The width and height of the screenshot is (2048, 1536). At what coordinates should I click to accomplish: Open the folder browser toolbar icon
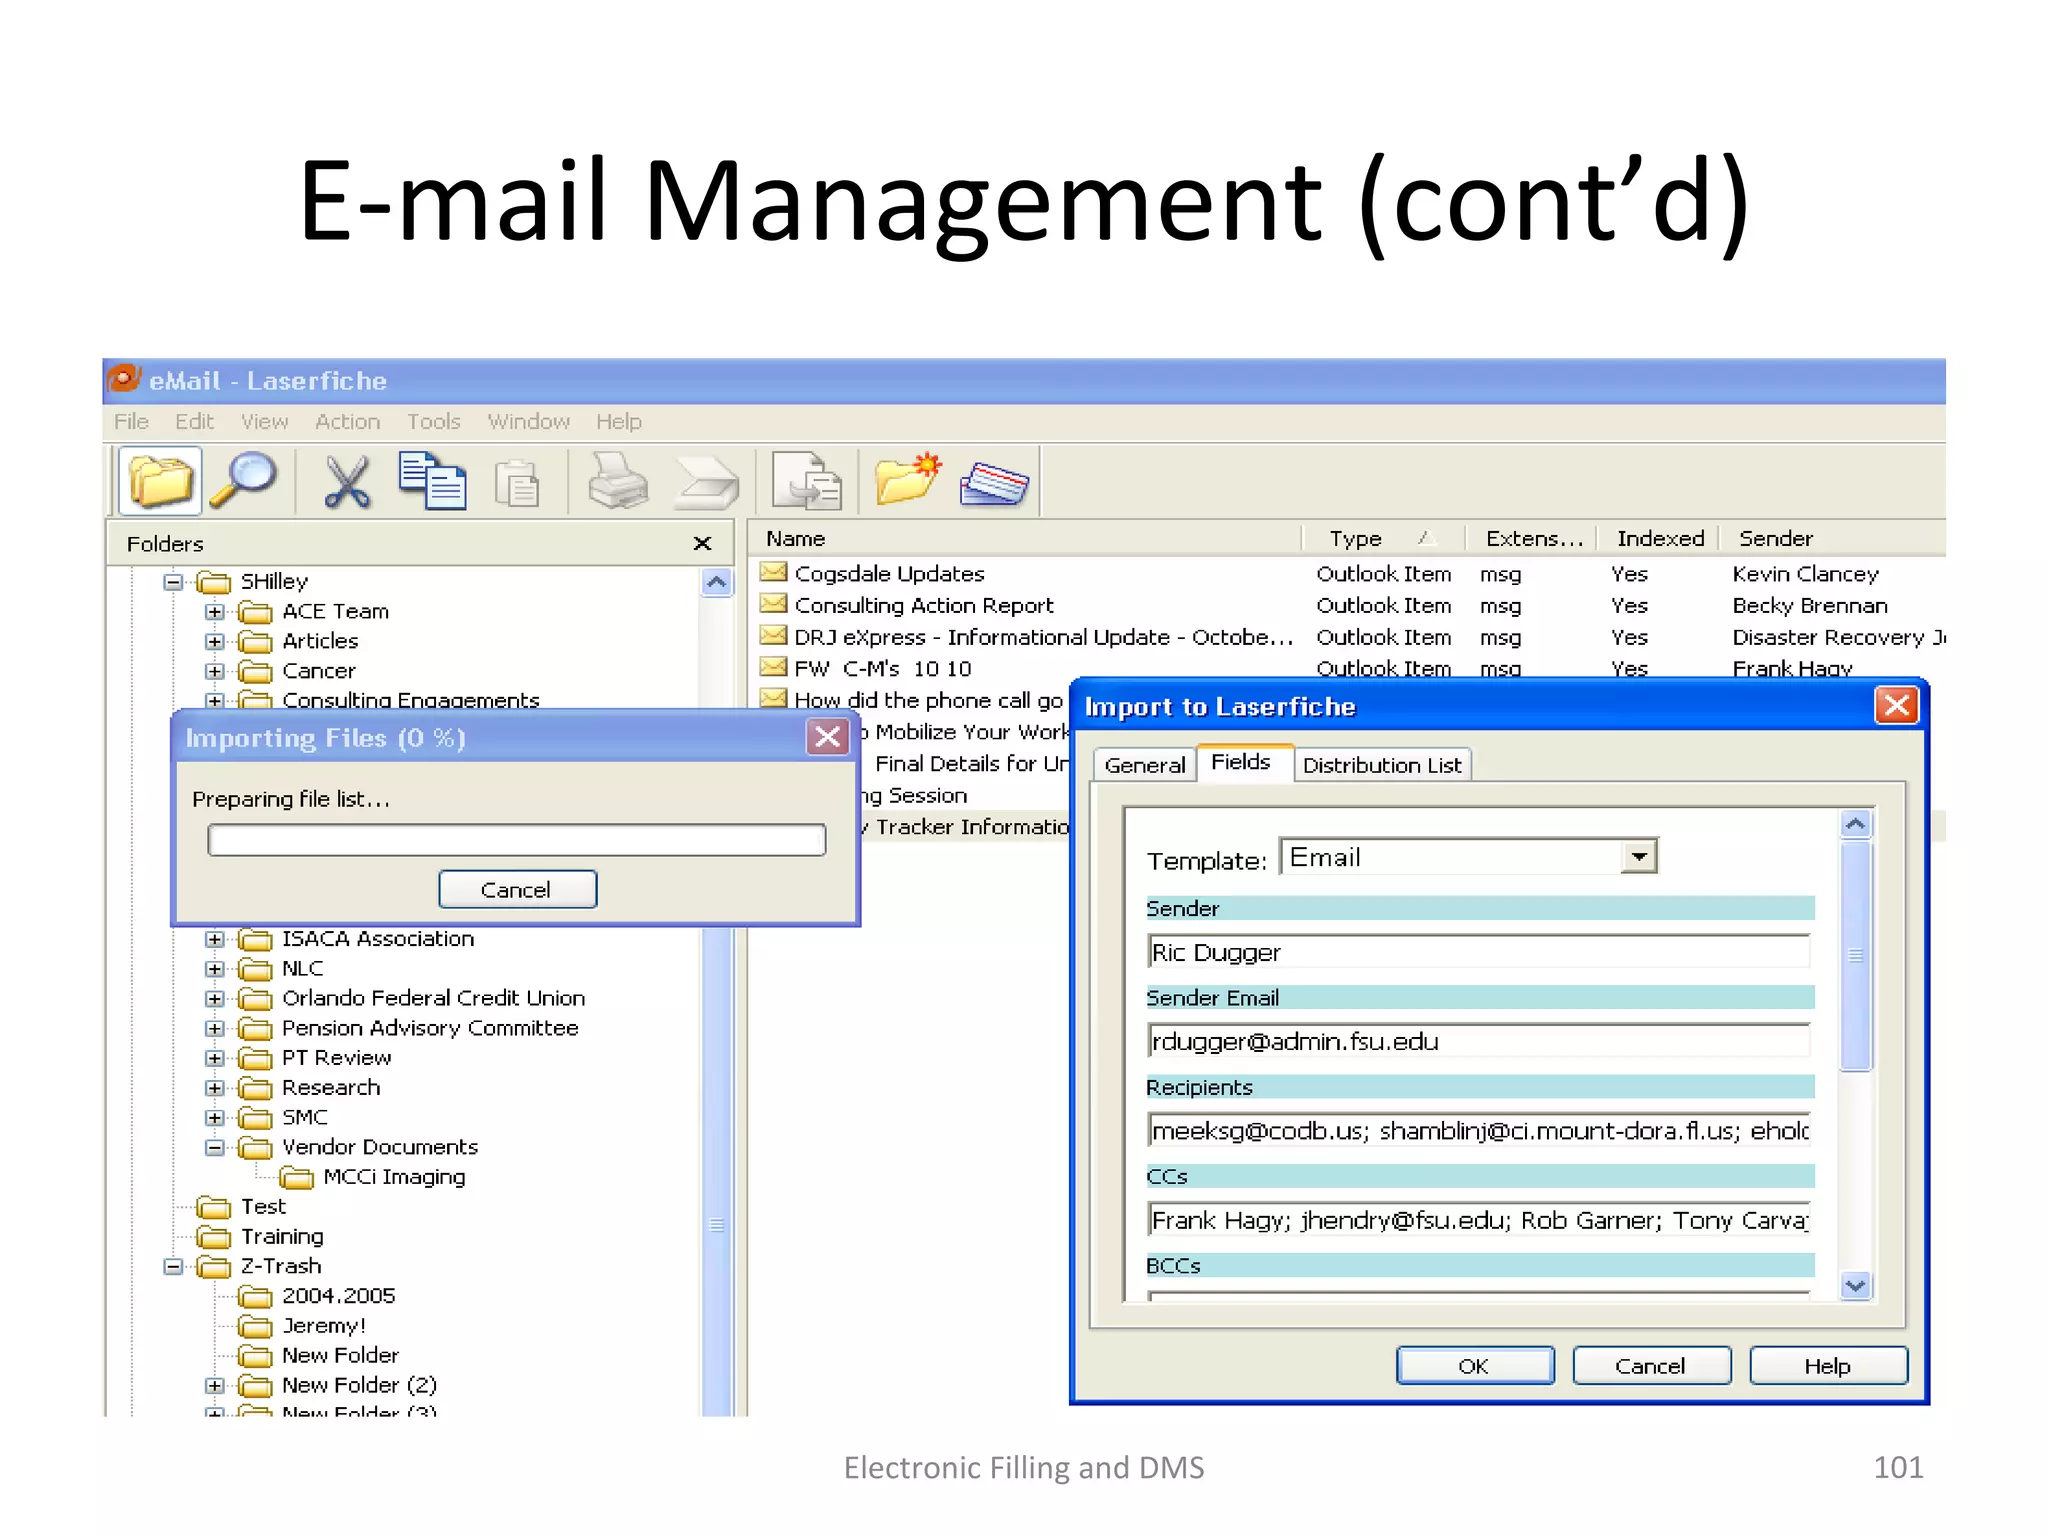160,481
